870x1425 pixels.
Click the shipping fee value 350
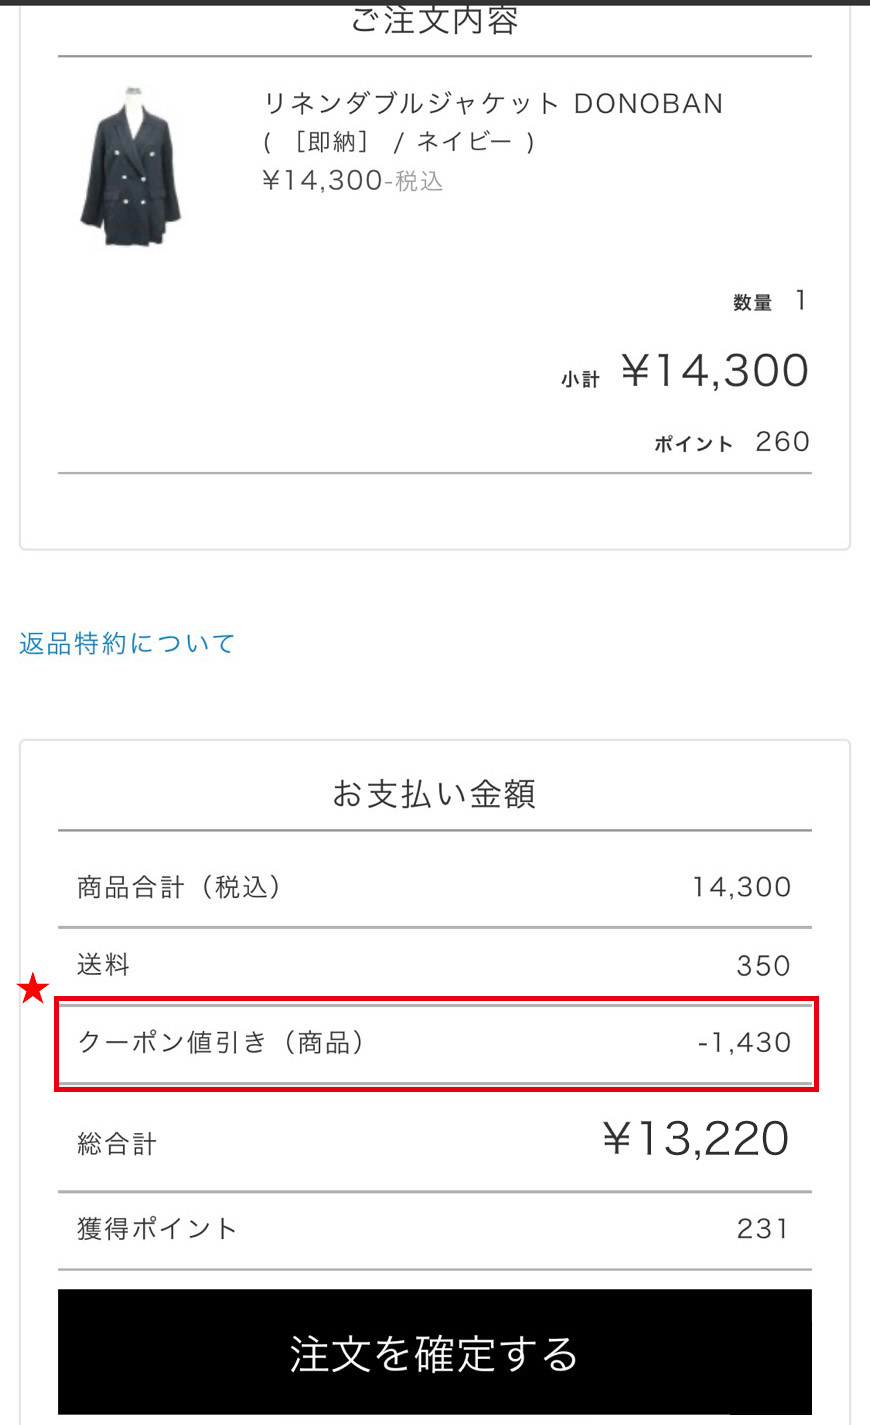click(x=763, y=966)
